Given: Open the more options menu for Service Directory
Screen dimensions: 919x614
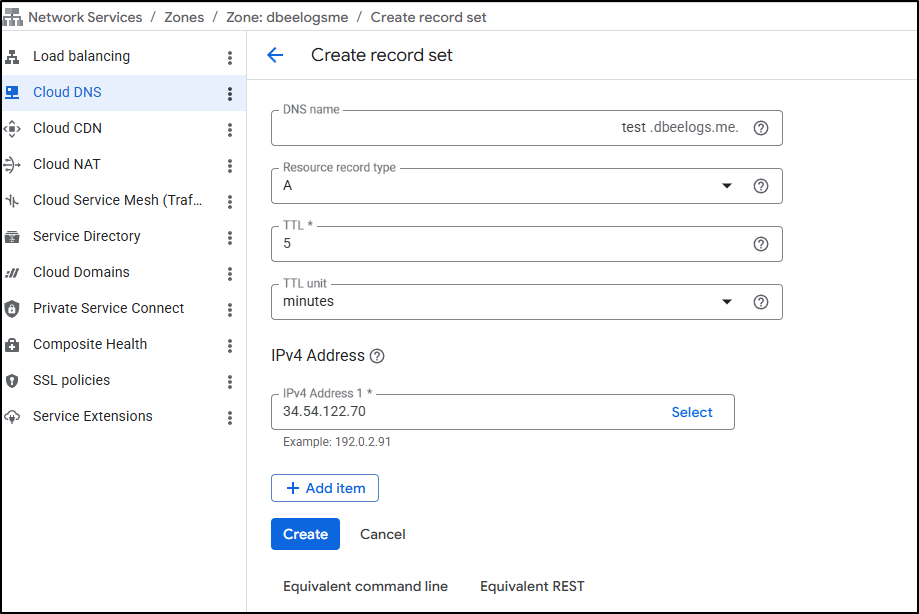Looking at the screenshot, I should [229, 238].
